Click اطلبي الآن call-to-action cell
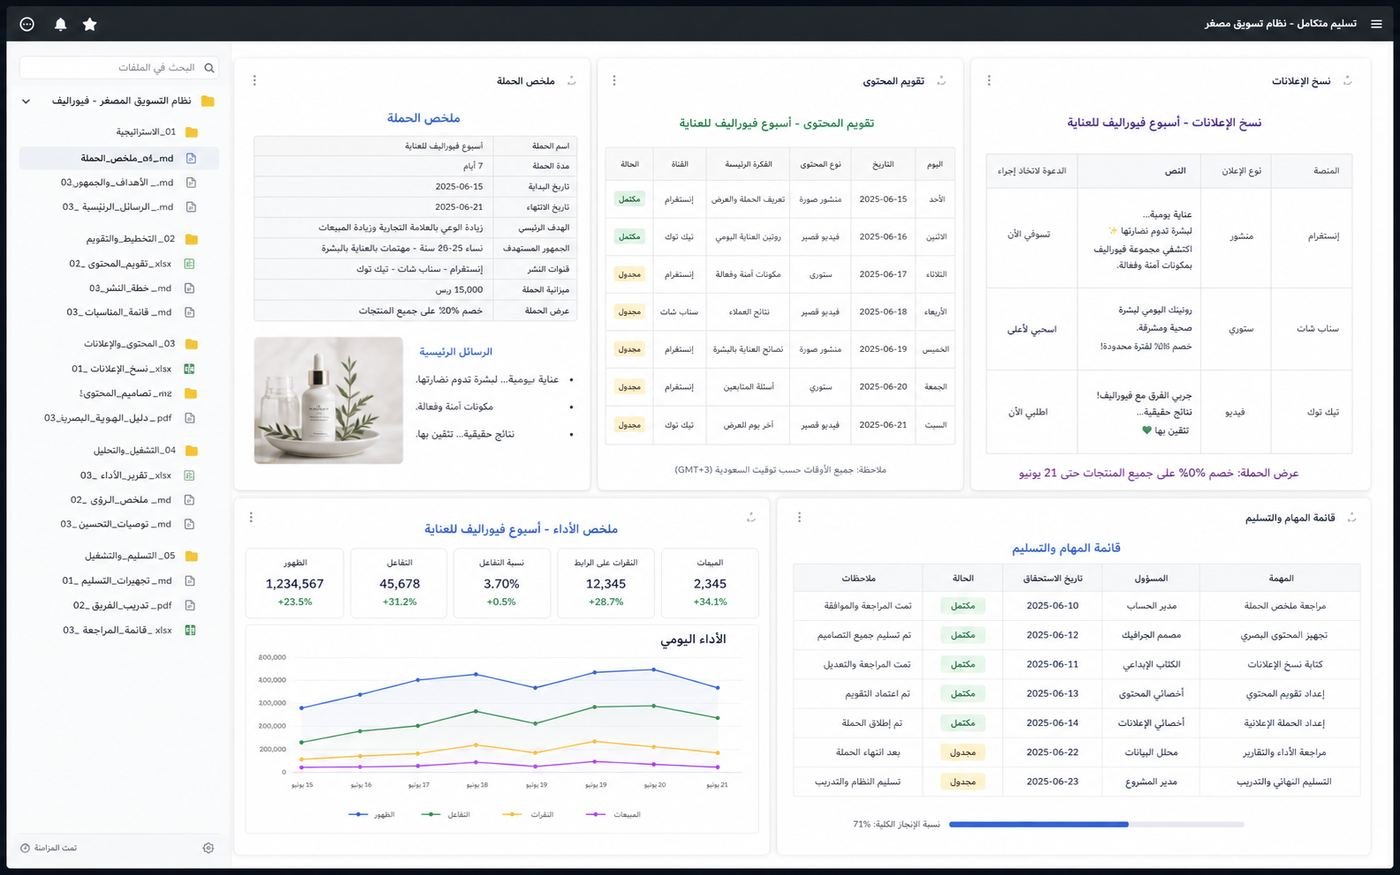The image size is (1400, 875). (1028, 412)
